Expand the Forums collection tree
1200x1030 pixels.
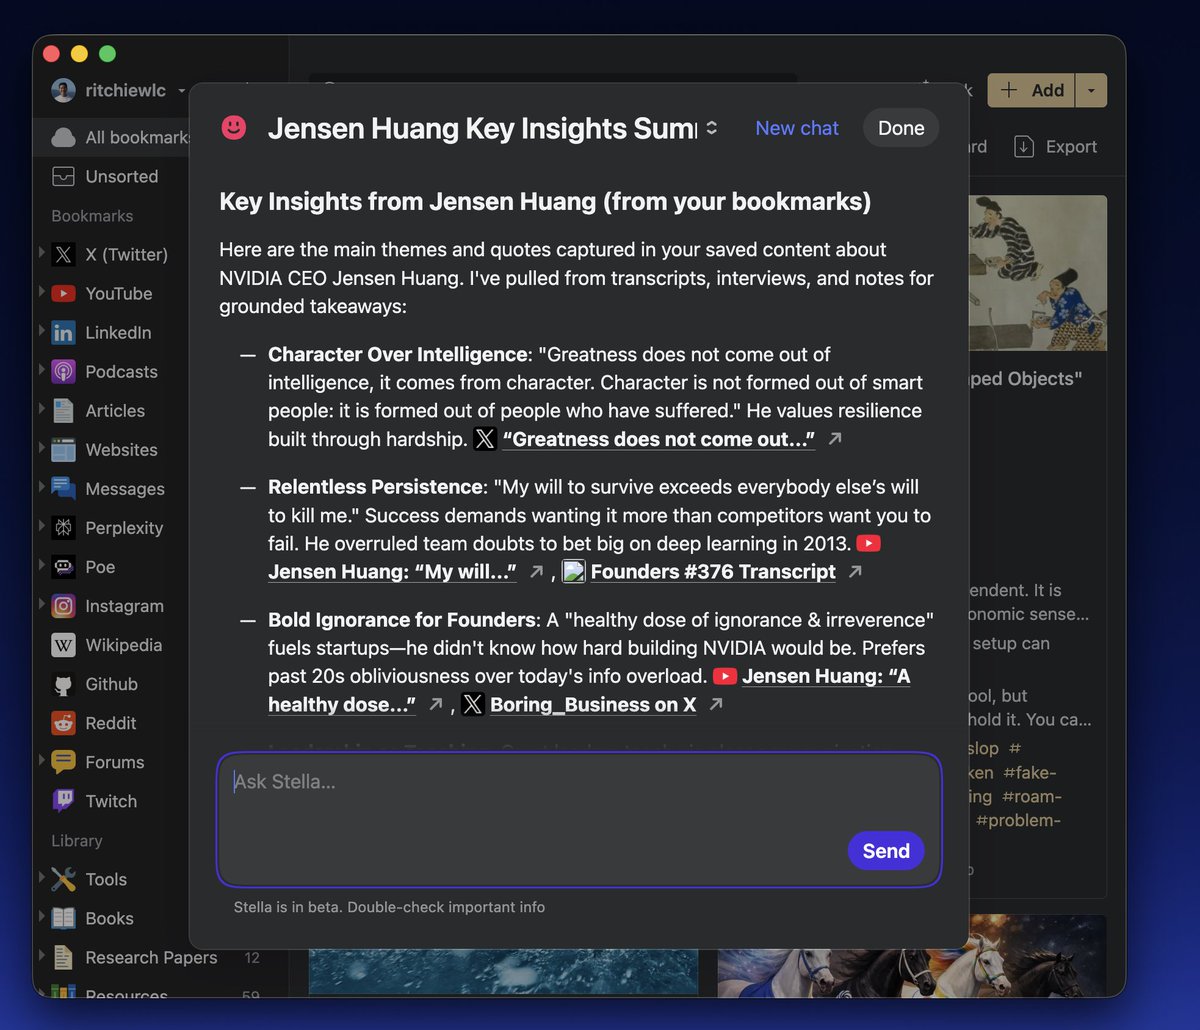click(42, 760)
